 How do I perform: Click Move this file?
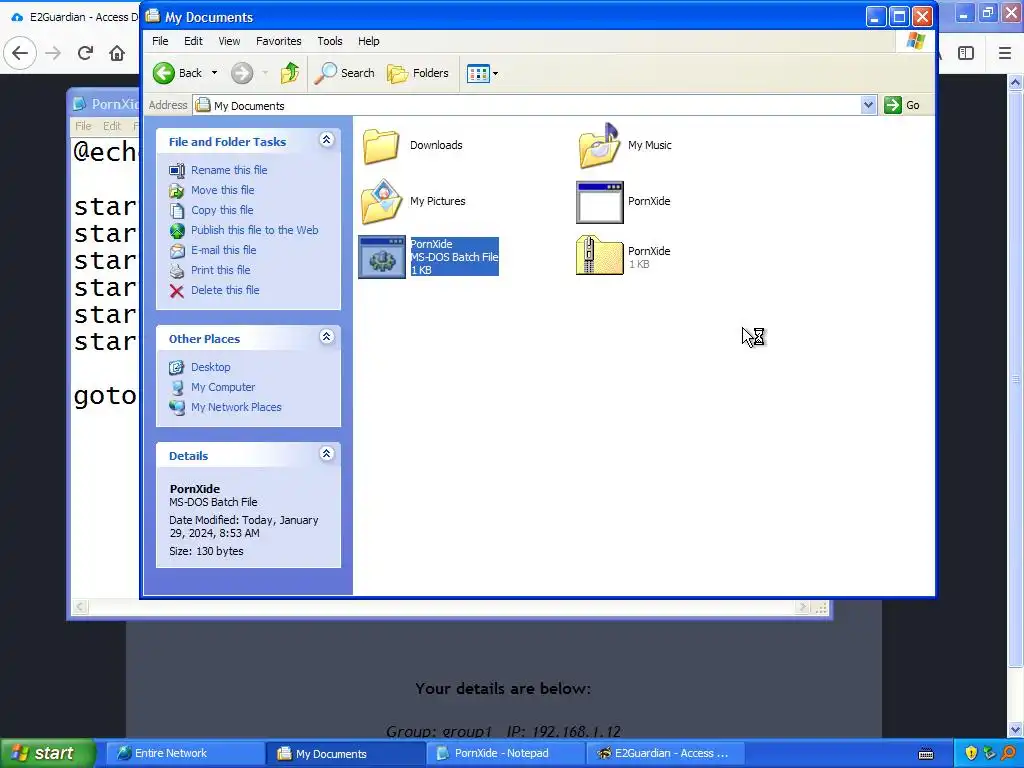[223, 190]
